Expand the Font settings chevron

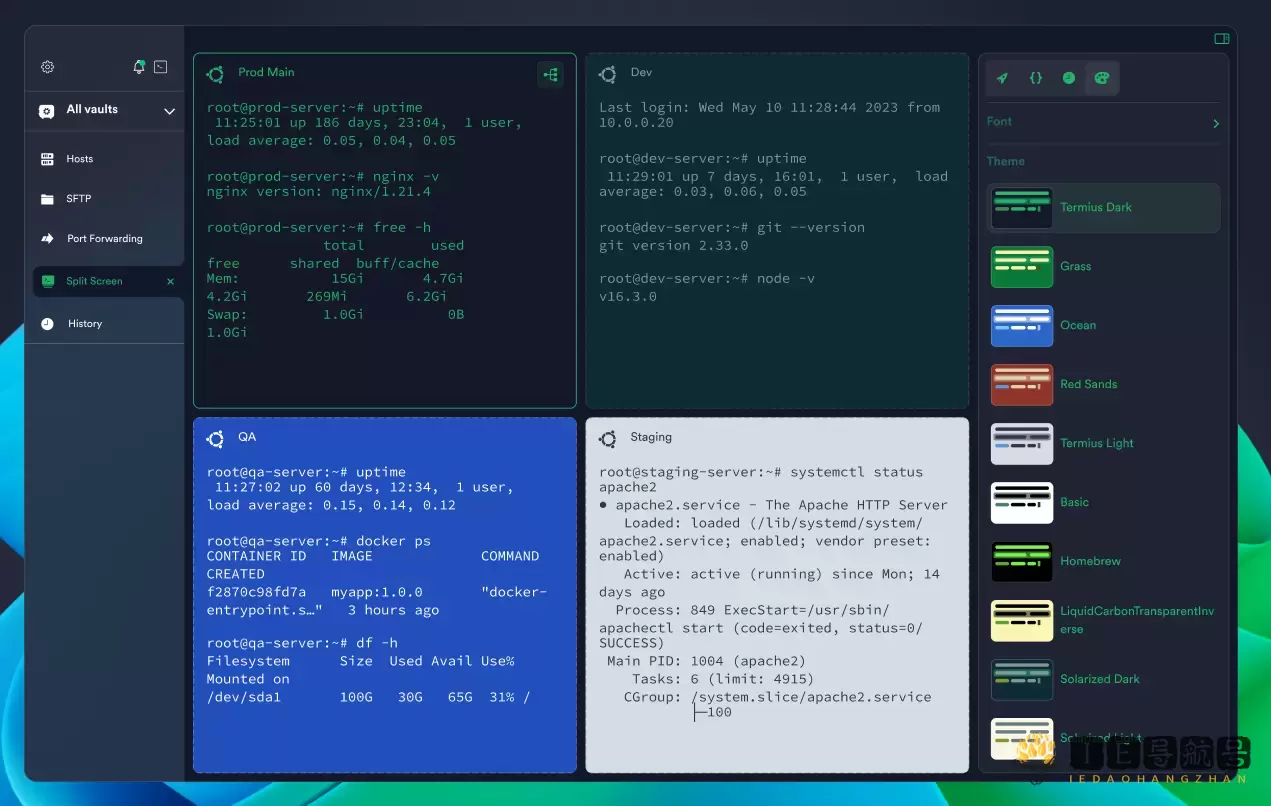coord(1216,124)
